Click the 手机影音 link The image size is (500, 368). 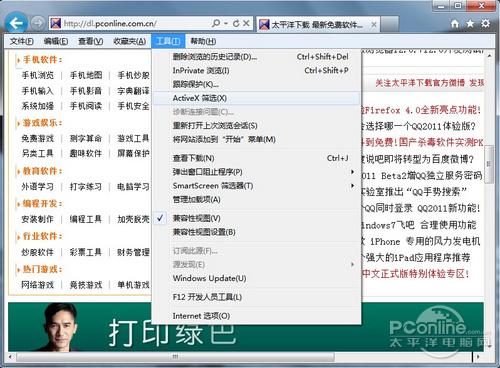point(86,91)
